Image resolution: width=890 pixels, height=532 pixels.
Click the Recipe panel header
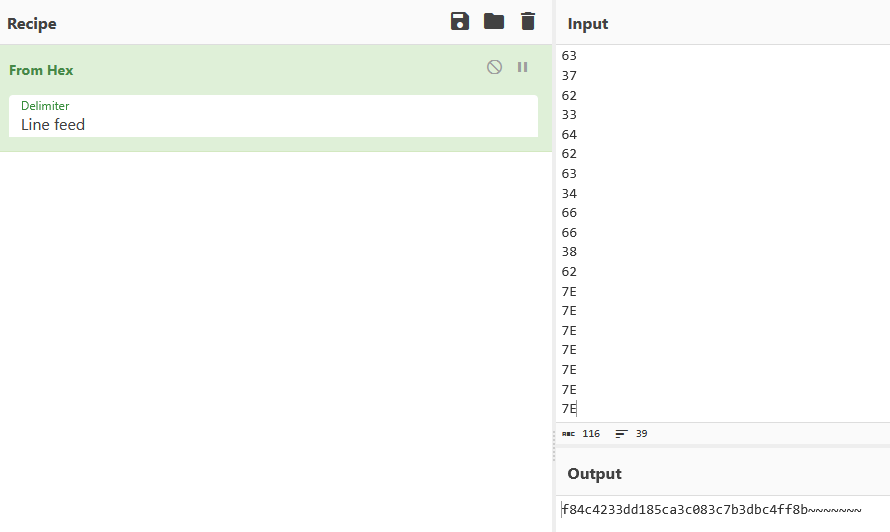coord(32,24)
